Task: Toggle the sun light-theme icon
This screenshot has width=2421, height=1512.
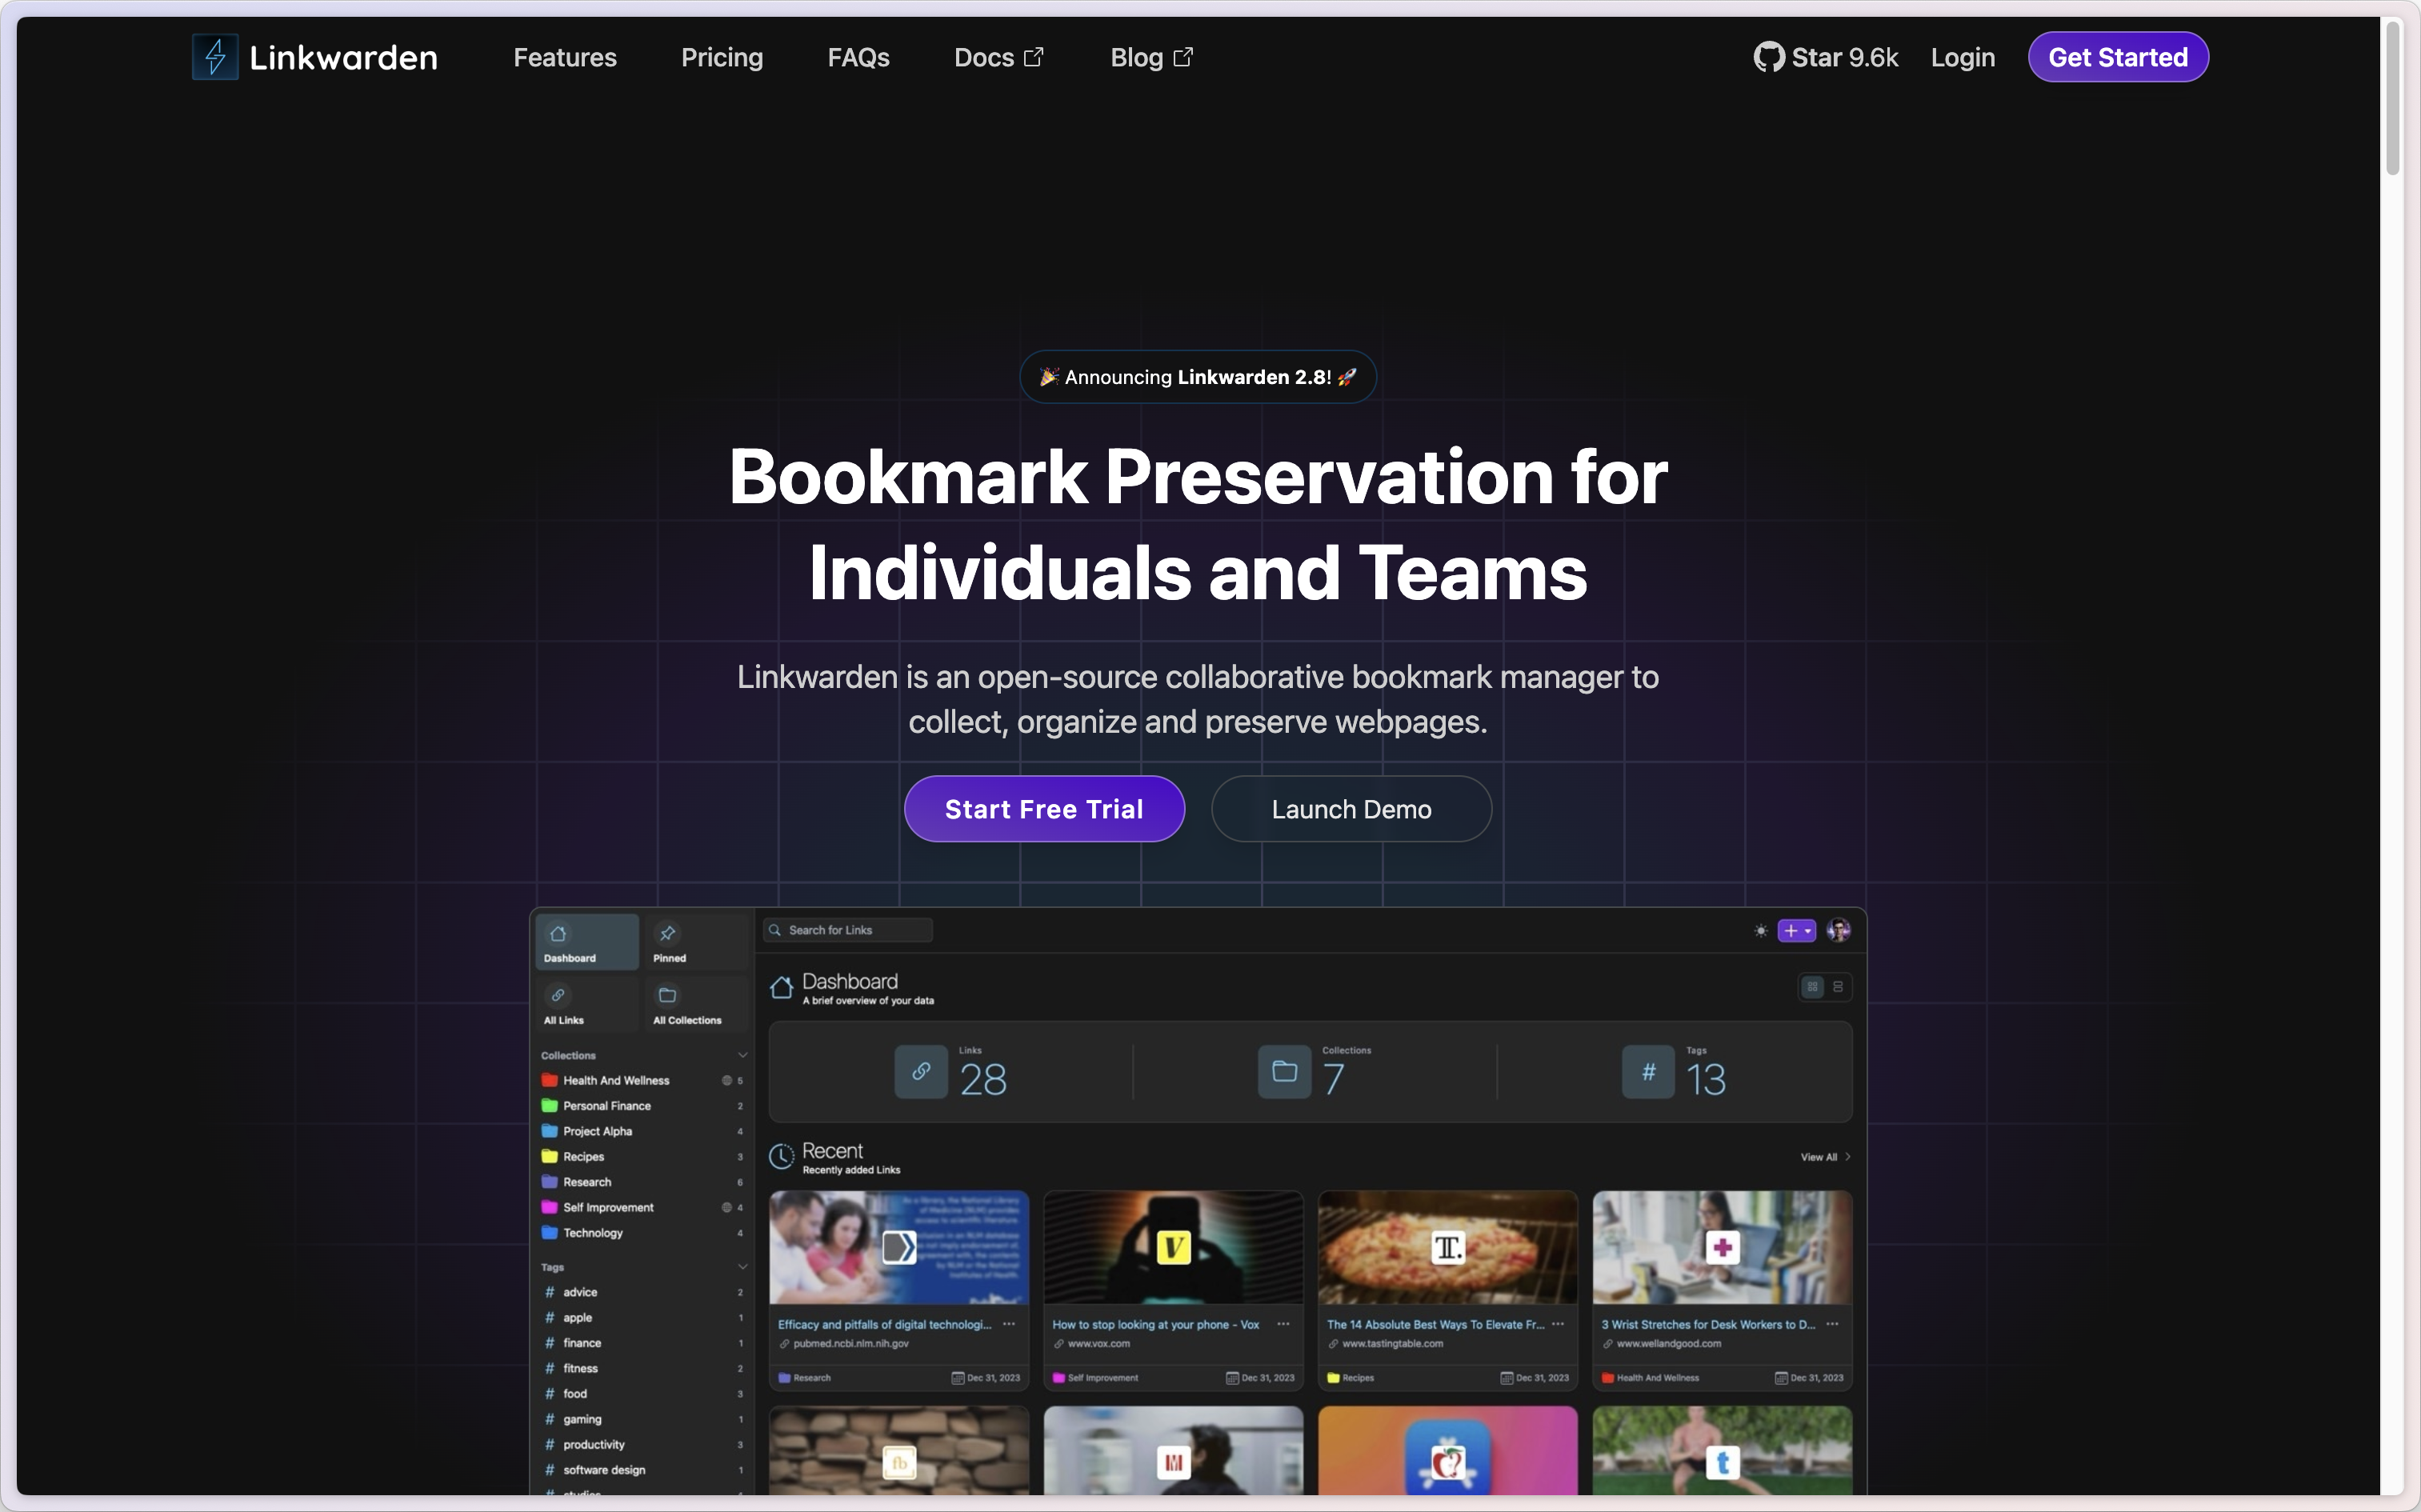Action: click(x=1760, y=931)
